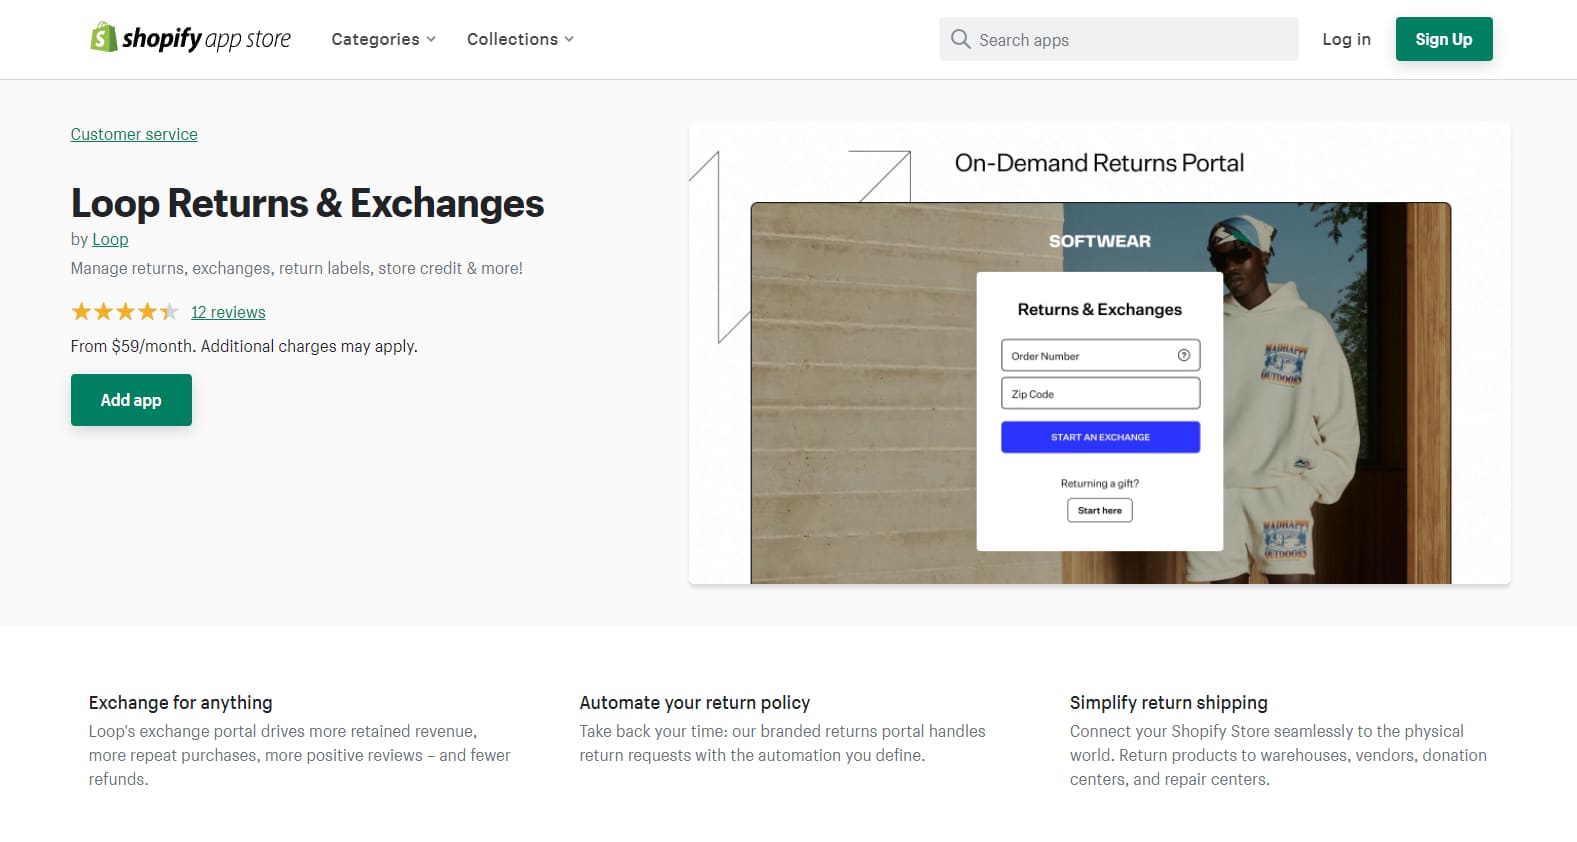Go to the Customer service category link
This screenshot has height=842, width=1577.
click(x=134, y=134)
